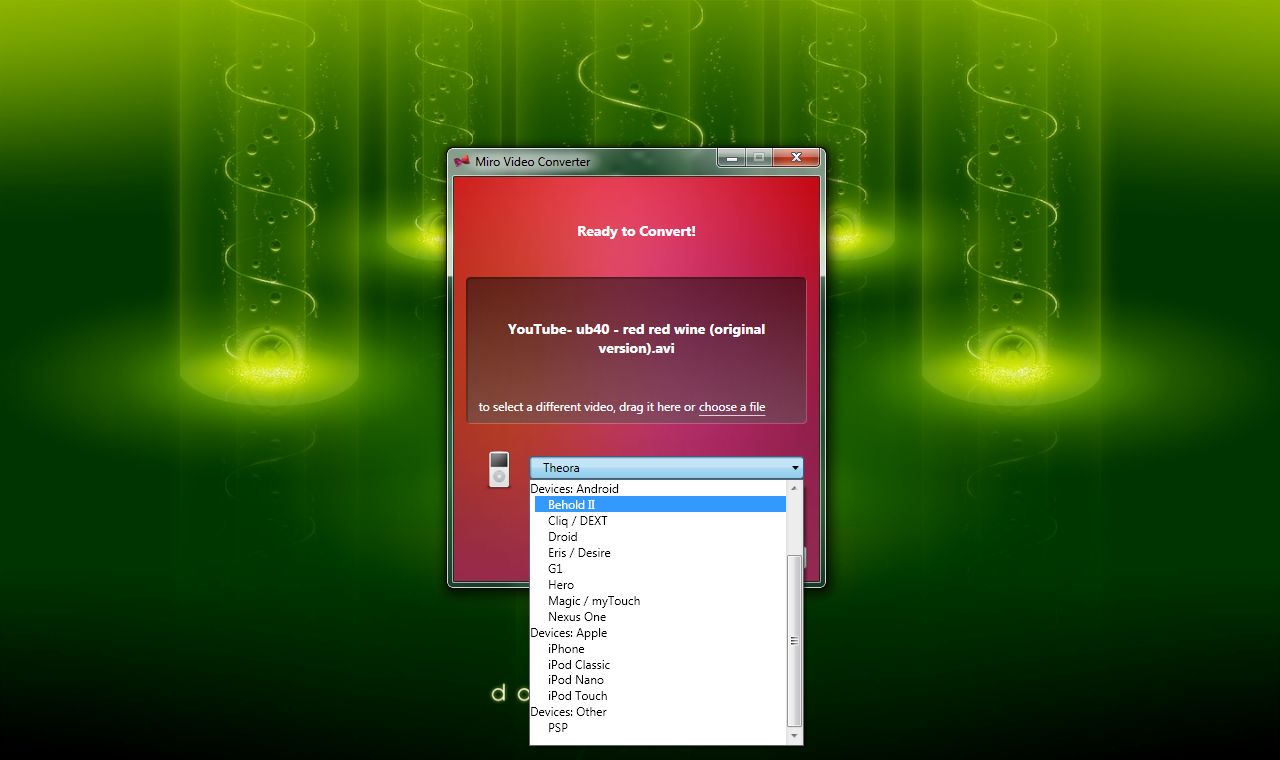
Task: Click the iPod device icon
Action: 499,469
